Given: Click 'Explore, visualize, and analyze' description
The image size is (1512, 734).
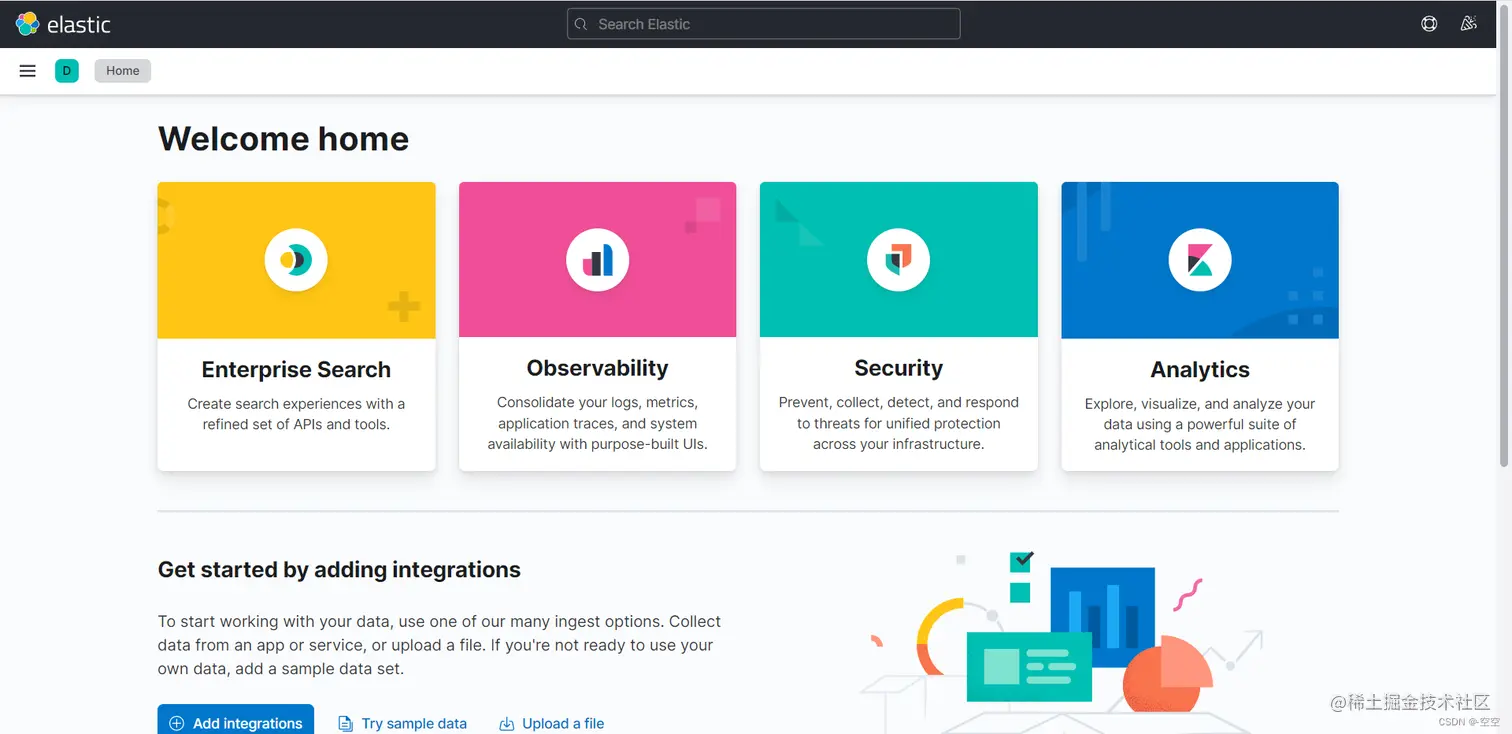Looking at the screenshot, I should point(1200,424).
